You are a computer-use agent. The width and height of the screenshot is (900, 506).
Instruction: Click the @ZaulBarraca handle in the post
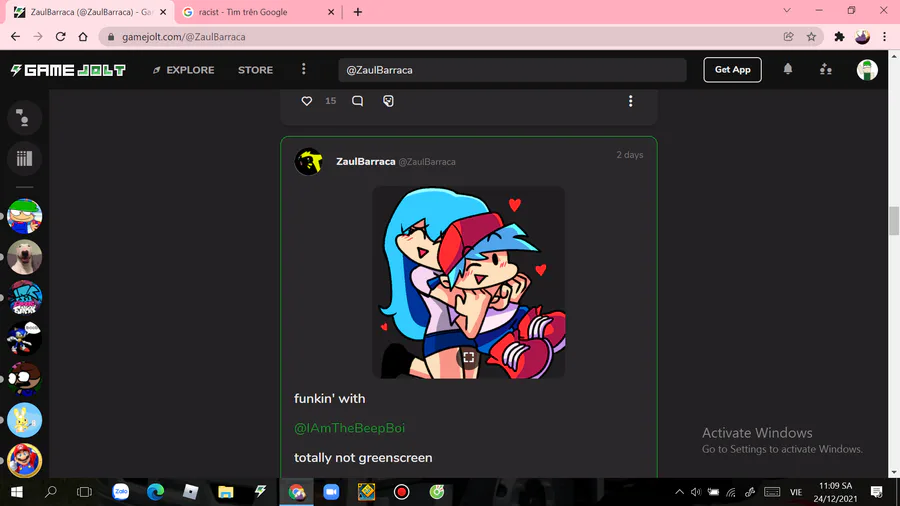point(427,162)
